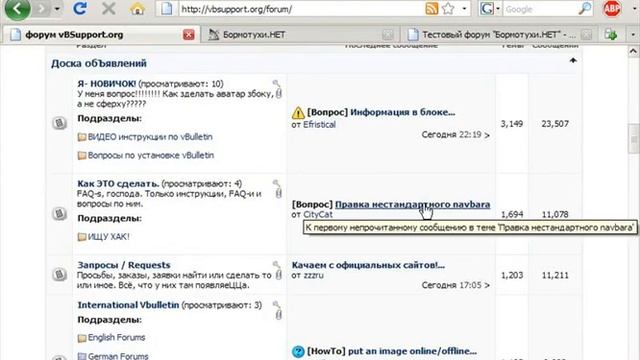Open the International Vbulletin forum
This screenshot has width=640, height=360.
tap(128, 305)
